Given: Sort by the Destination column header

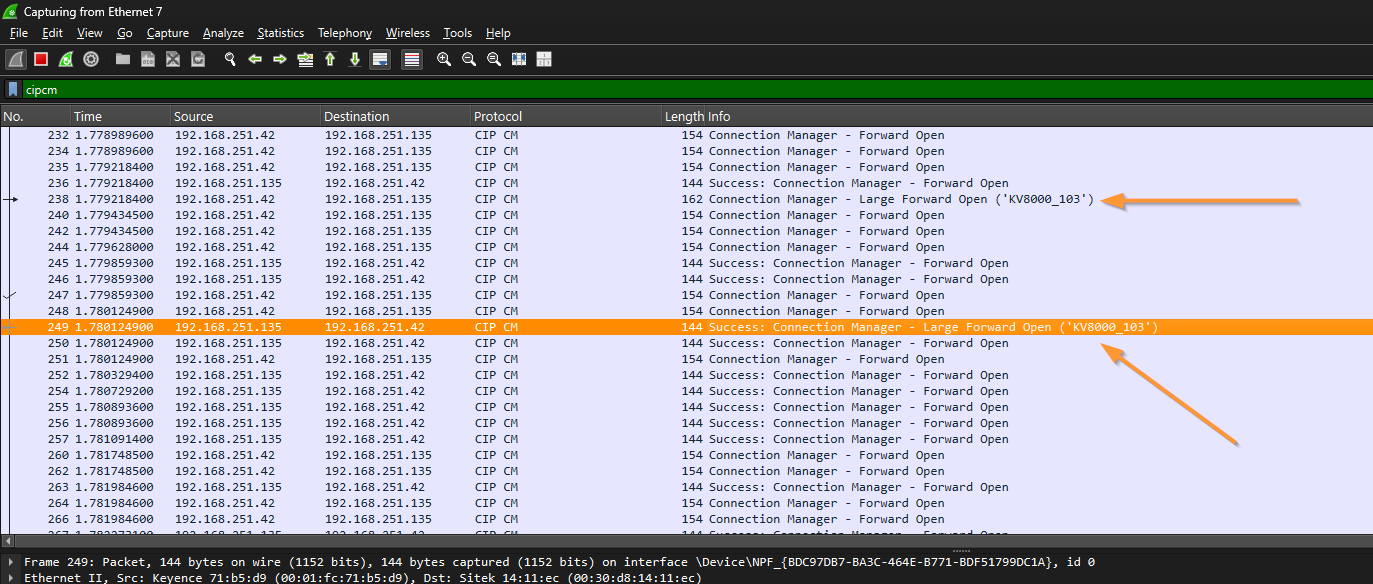Looking at the screenshot, I should 395,116.
